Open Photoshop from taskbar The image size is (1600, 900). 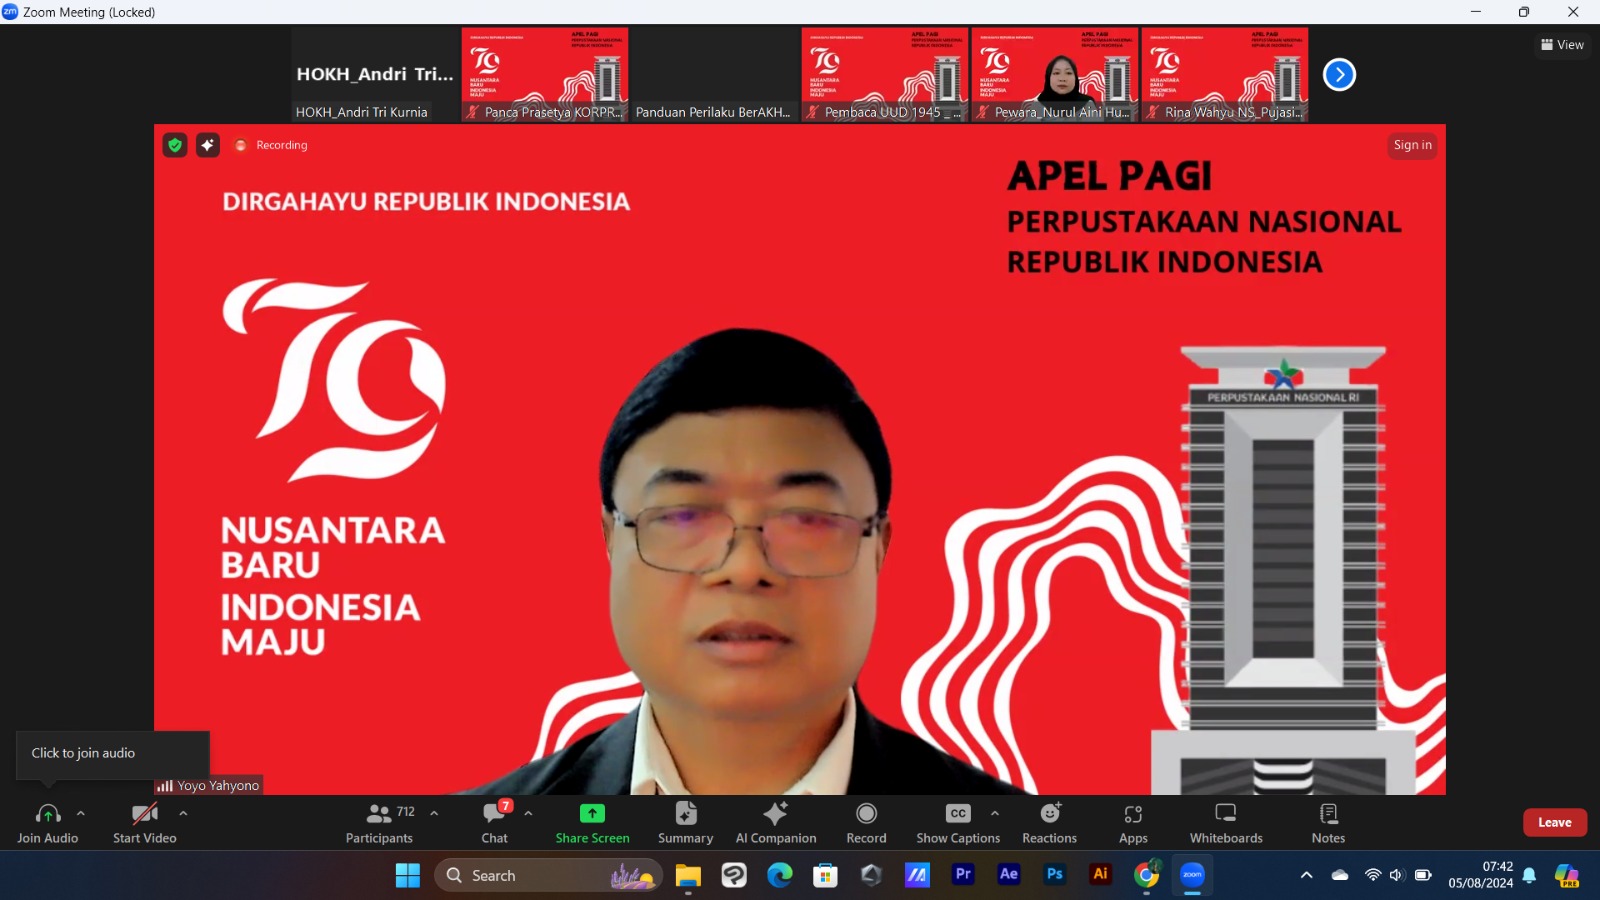coord(1055,874)
